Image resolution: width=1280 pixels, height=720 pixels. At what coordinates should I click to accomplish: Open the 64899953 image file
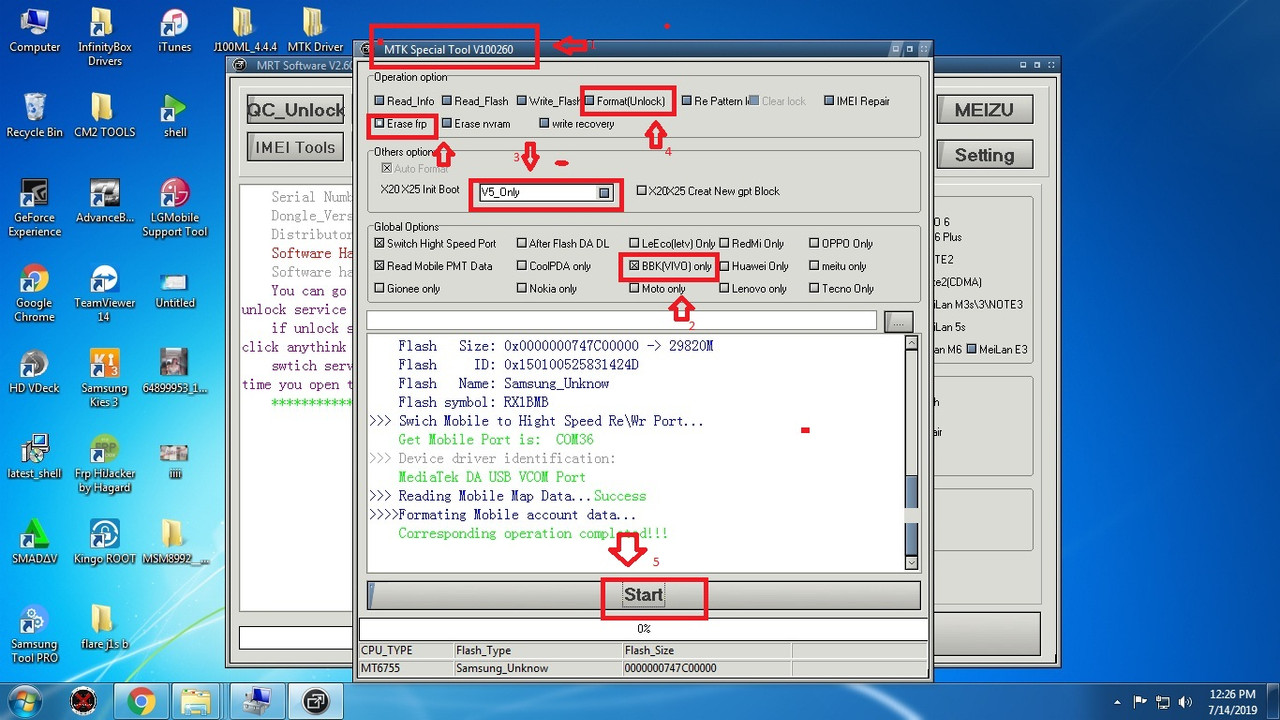[x=175, y=371]
